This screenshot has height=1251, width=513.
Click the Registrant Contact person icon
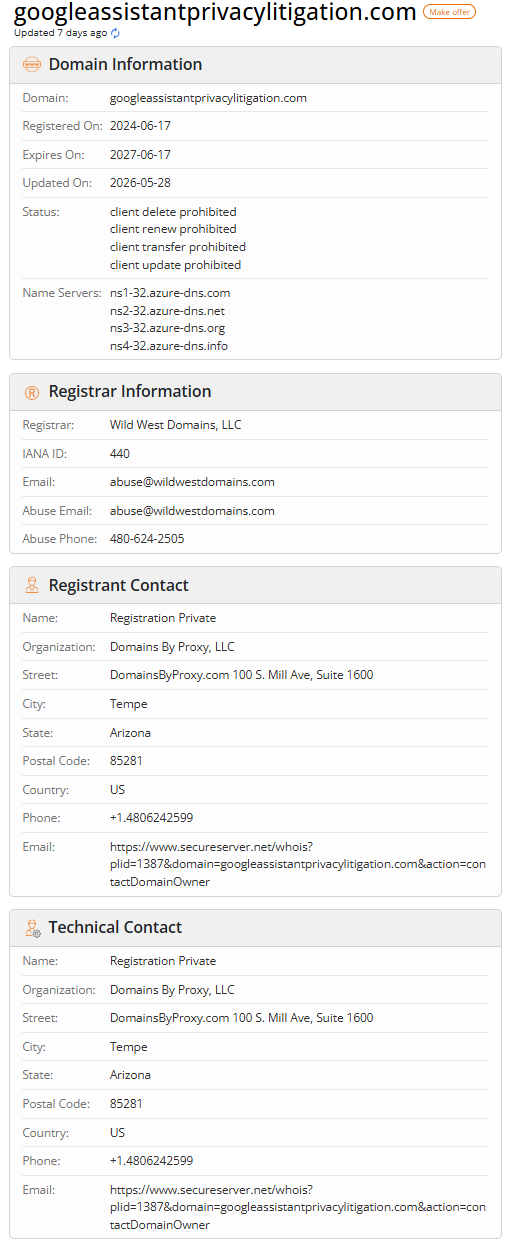pos(32,585)
